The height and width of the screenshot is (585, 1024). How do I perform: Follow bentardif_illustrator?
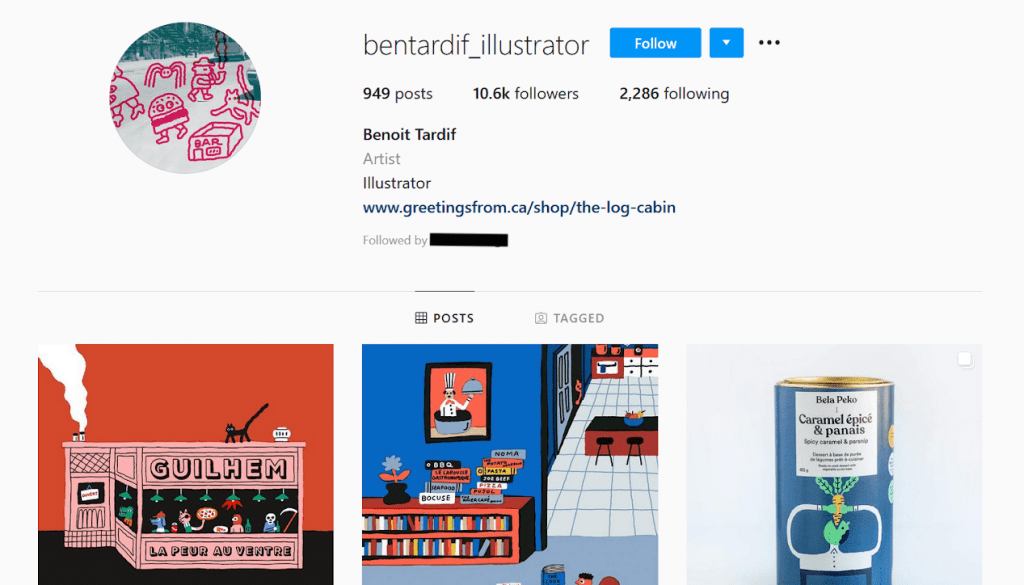[x=655, y=42]
